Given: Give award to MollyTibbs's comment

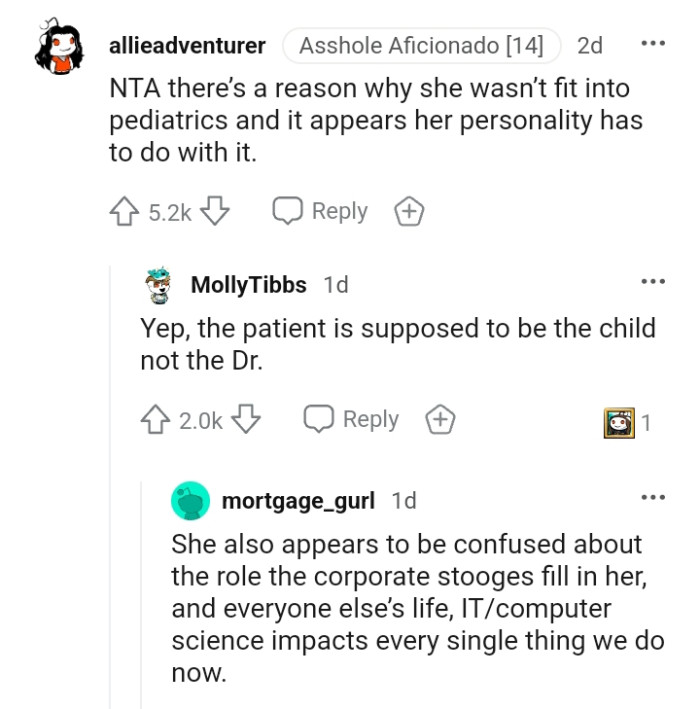Looking at the screenshot, I should (x=439, y=420).
